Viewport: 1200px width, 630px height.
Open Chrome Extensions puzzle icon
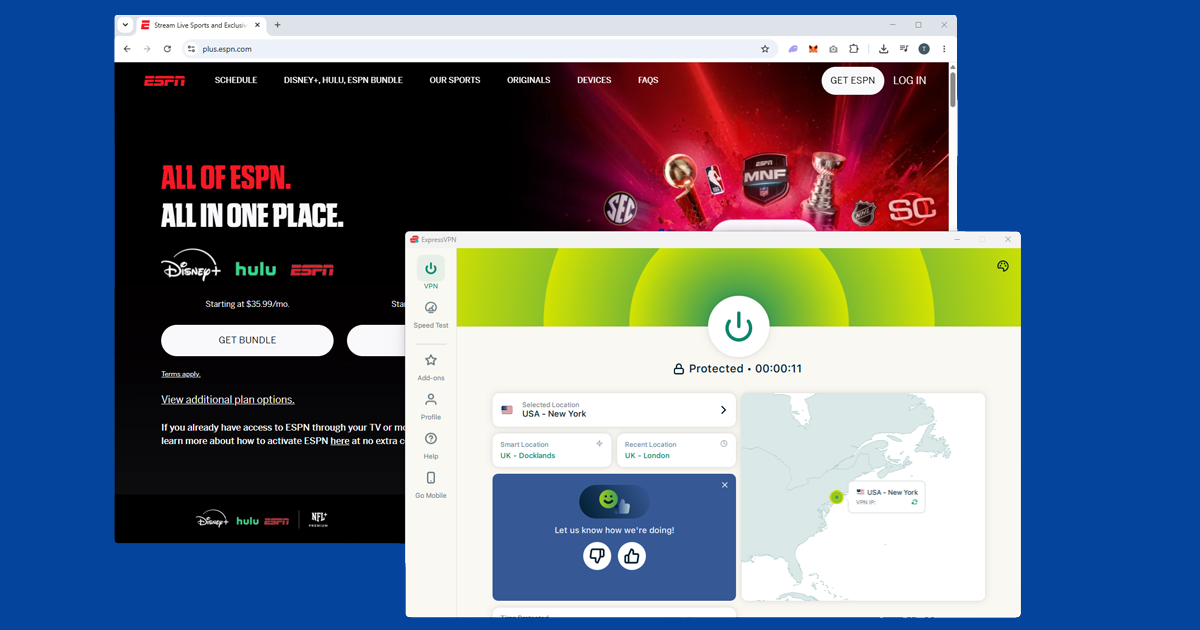click(x=854, y=48)
